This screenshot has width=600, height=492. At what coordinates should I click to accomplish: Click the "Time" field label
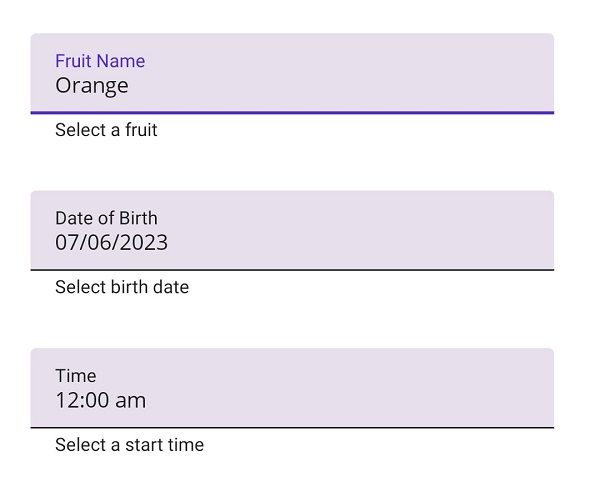tap(76, 376)
